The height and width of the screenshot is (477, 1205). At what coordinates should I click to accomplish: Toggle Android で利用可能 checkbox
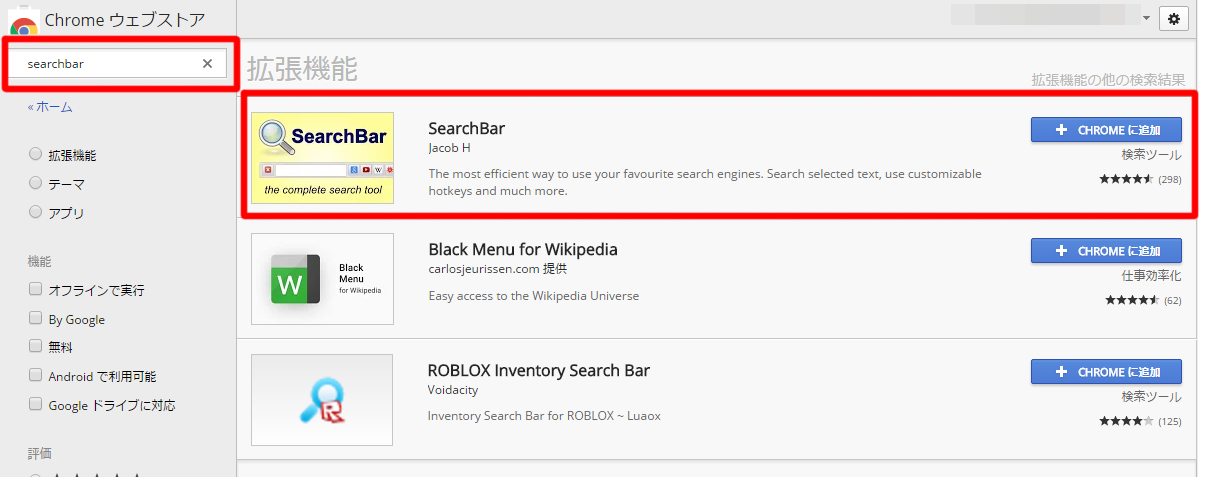tap(36, 376)
